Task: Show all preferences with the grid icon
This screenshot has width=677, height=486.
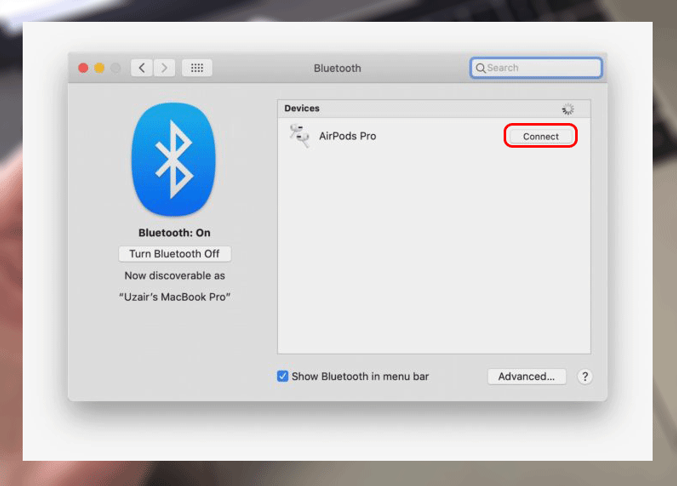Action: pos(197,68)
